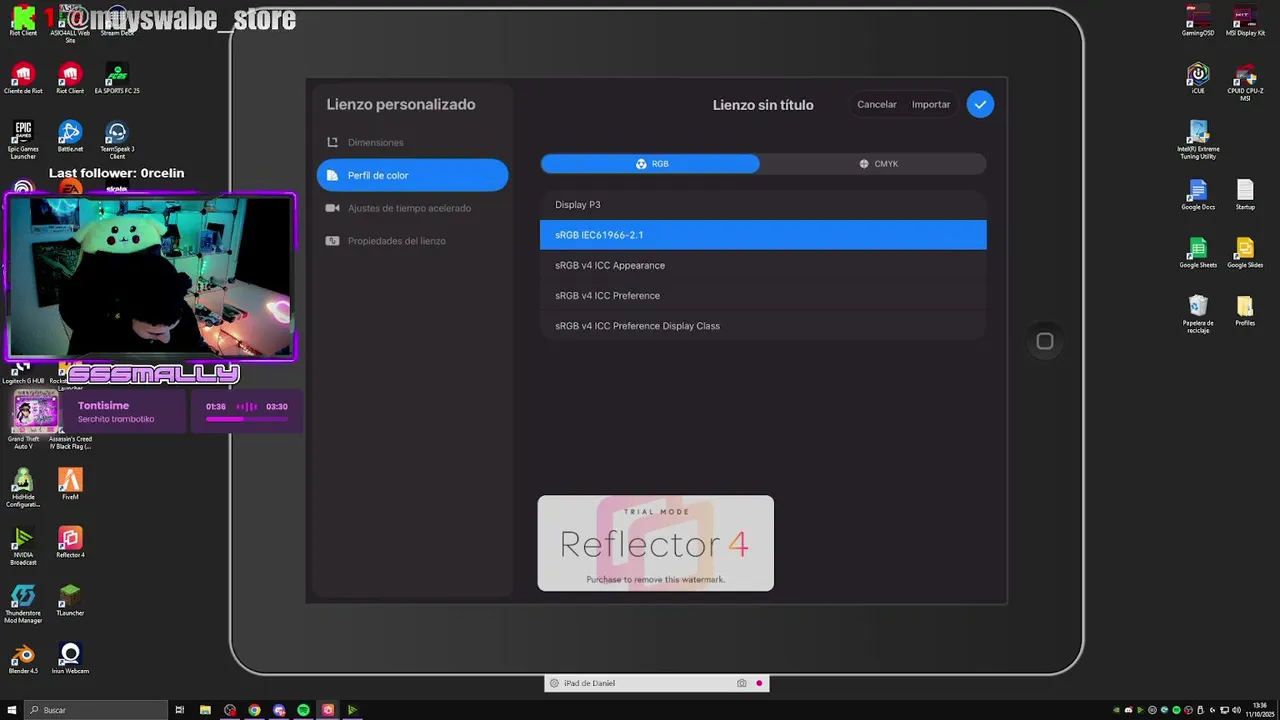Viewport: 1280px width, 720px height.
Task: Open the Profiles folder on desktop
Action: 1245,311
